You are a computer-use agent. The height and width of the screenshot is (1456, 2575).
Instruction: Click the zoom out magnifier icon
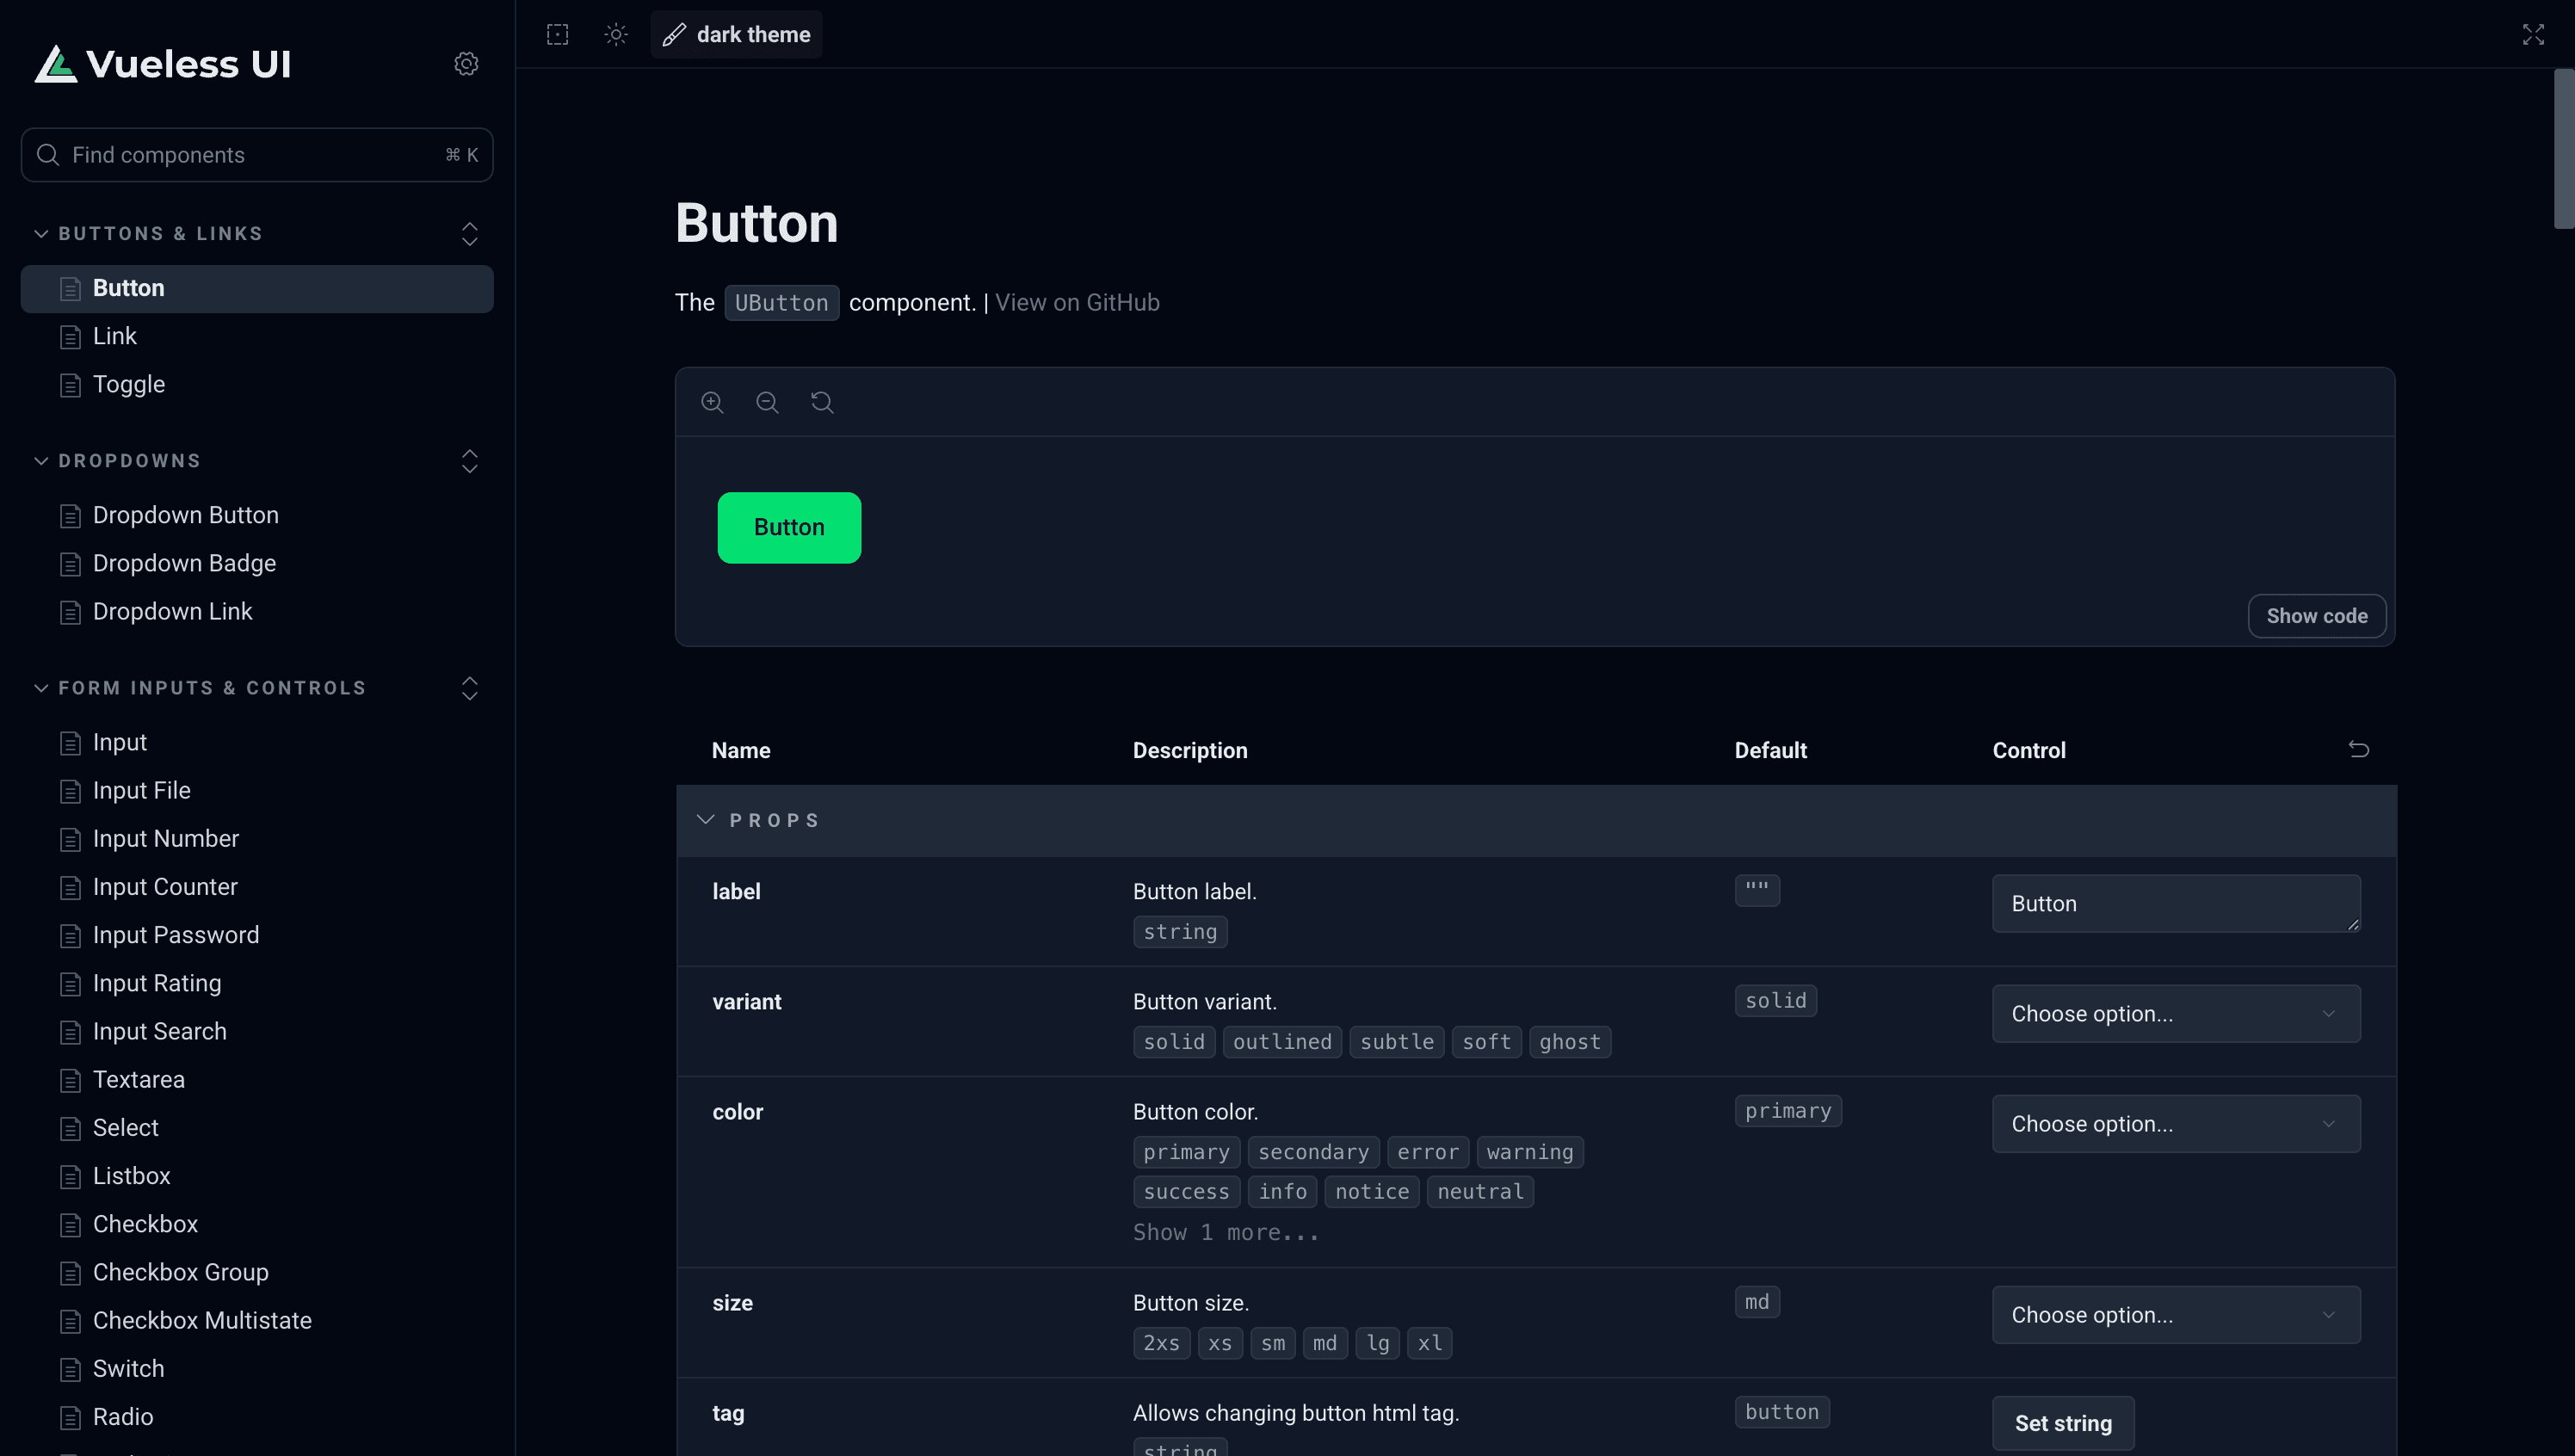coord(767,402)
